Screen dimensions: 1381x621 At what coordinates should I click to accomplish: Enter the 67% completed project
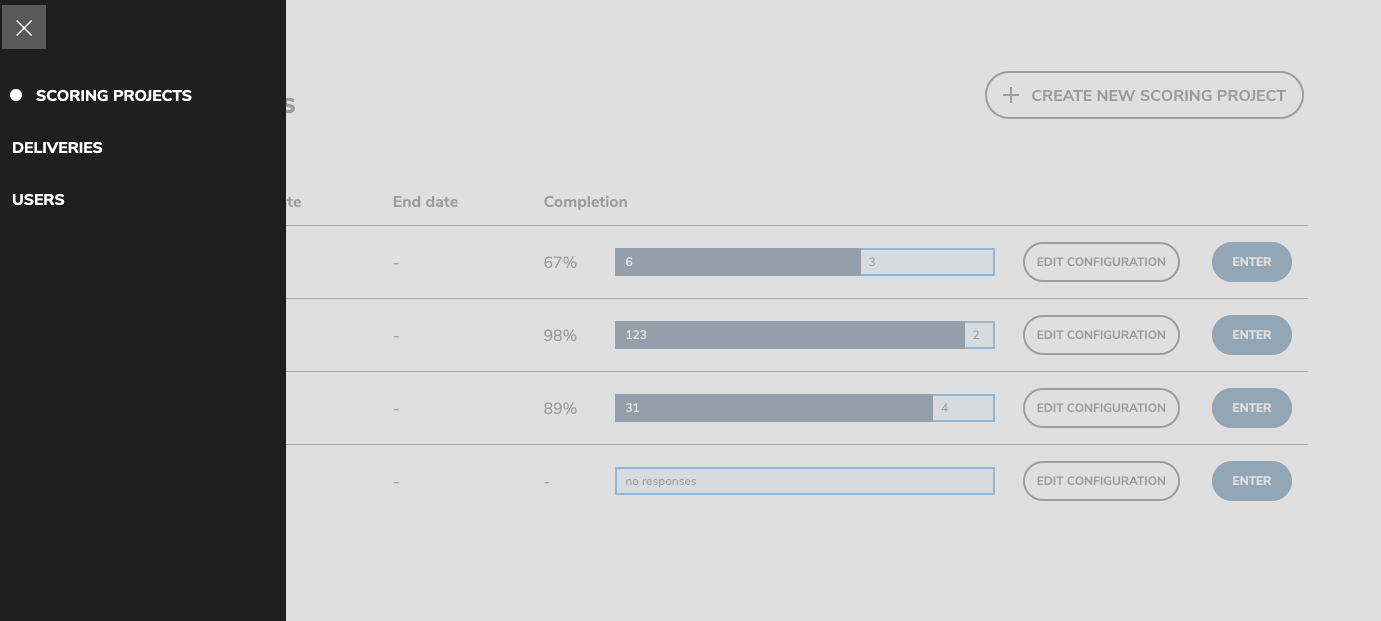click(1251, 262)
